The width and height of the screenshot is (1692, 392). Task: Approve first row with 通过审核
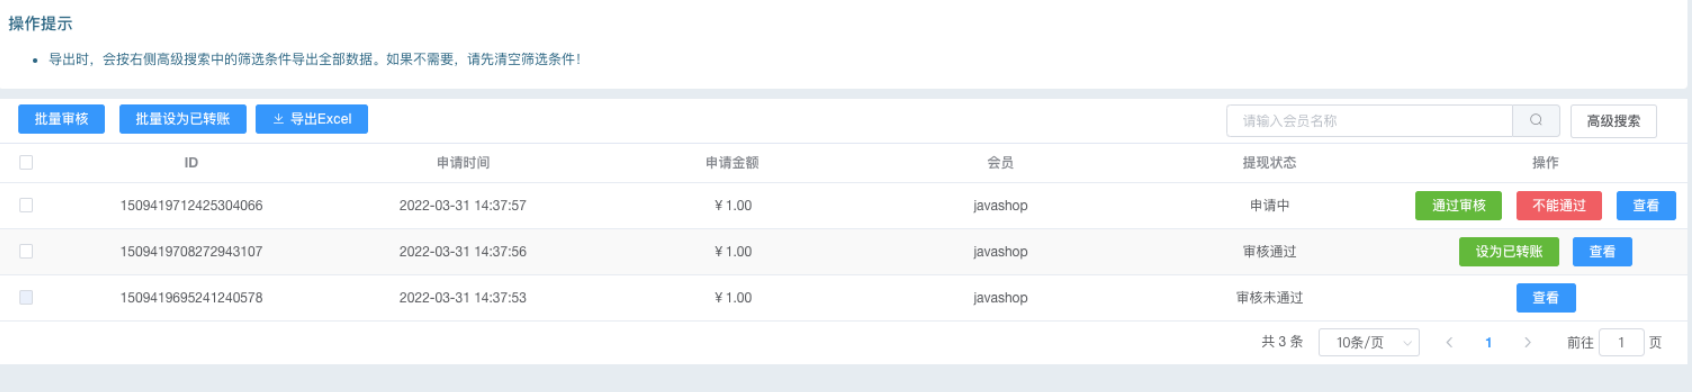[1459, 205]
